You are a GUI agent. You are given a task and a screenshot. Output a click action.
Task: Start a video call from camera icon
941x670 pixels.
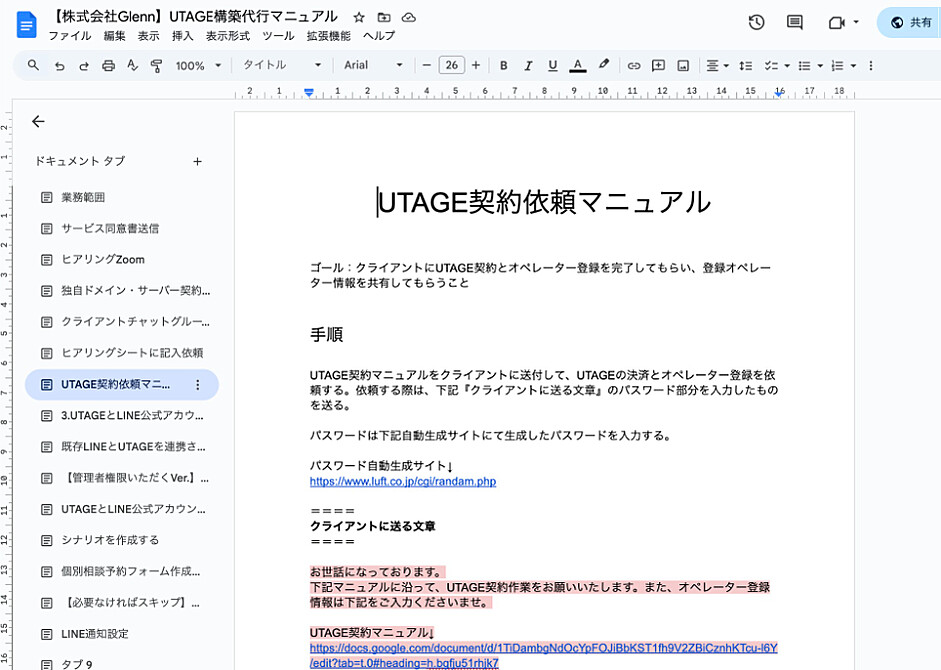(x=837, y=23)
